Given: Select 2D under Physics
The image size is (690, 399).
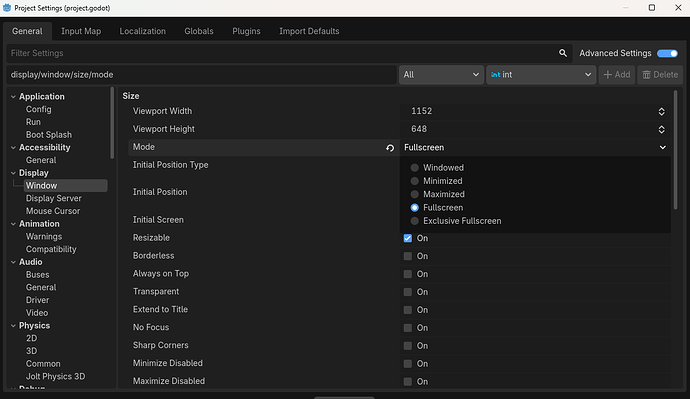Looking at the screenshot, I should pos(32,339).
